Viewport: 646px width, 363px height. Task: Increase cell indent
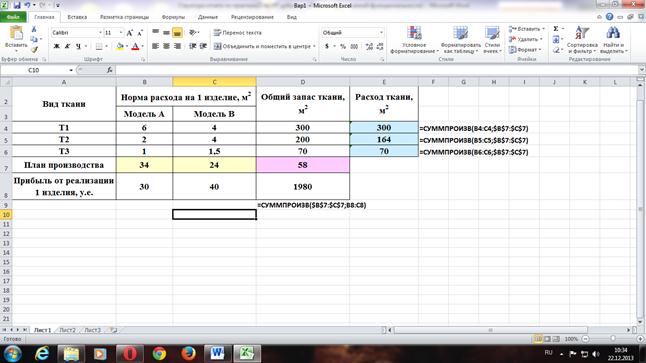click(x=203, y=46)
